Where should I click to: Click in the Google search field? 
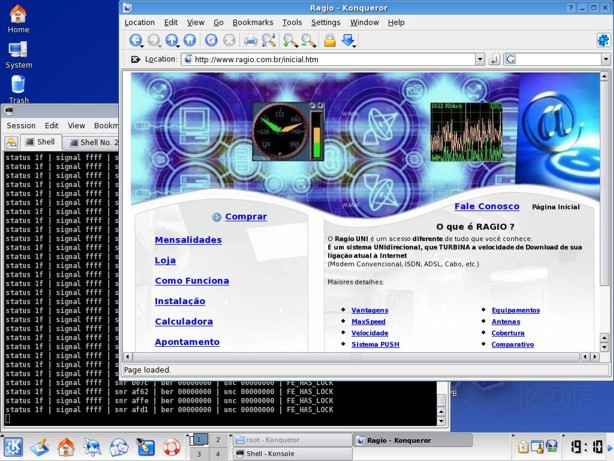(x=558, y=60)
